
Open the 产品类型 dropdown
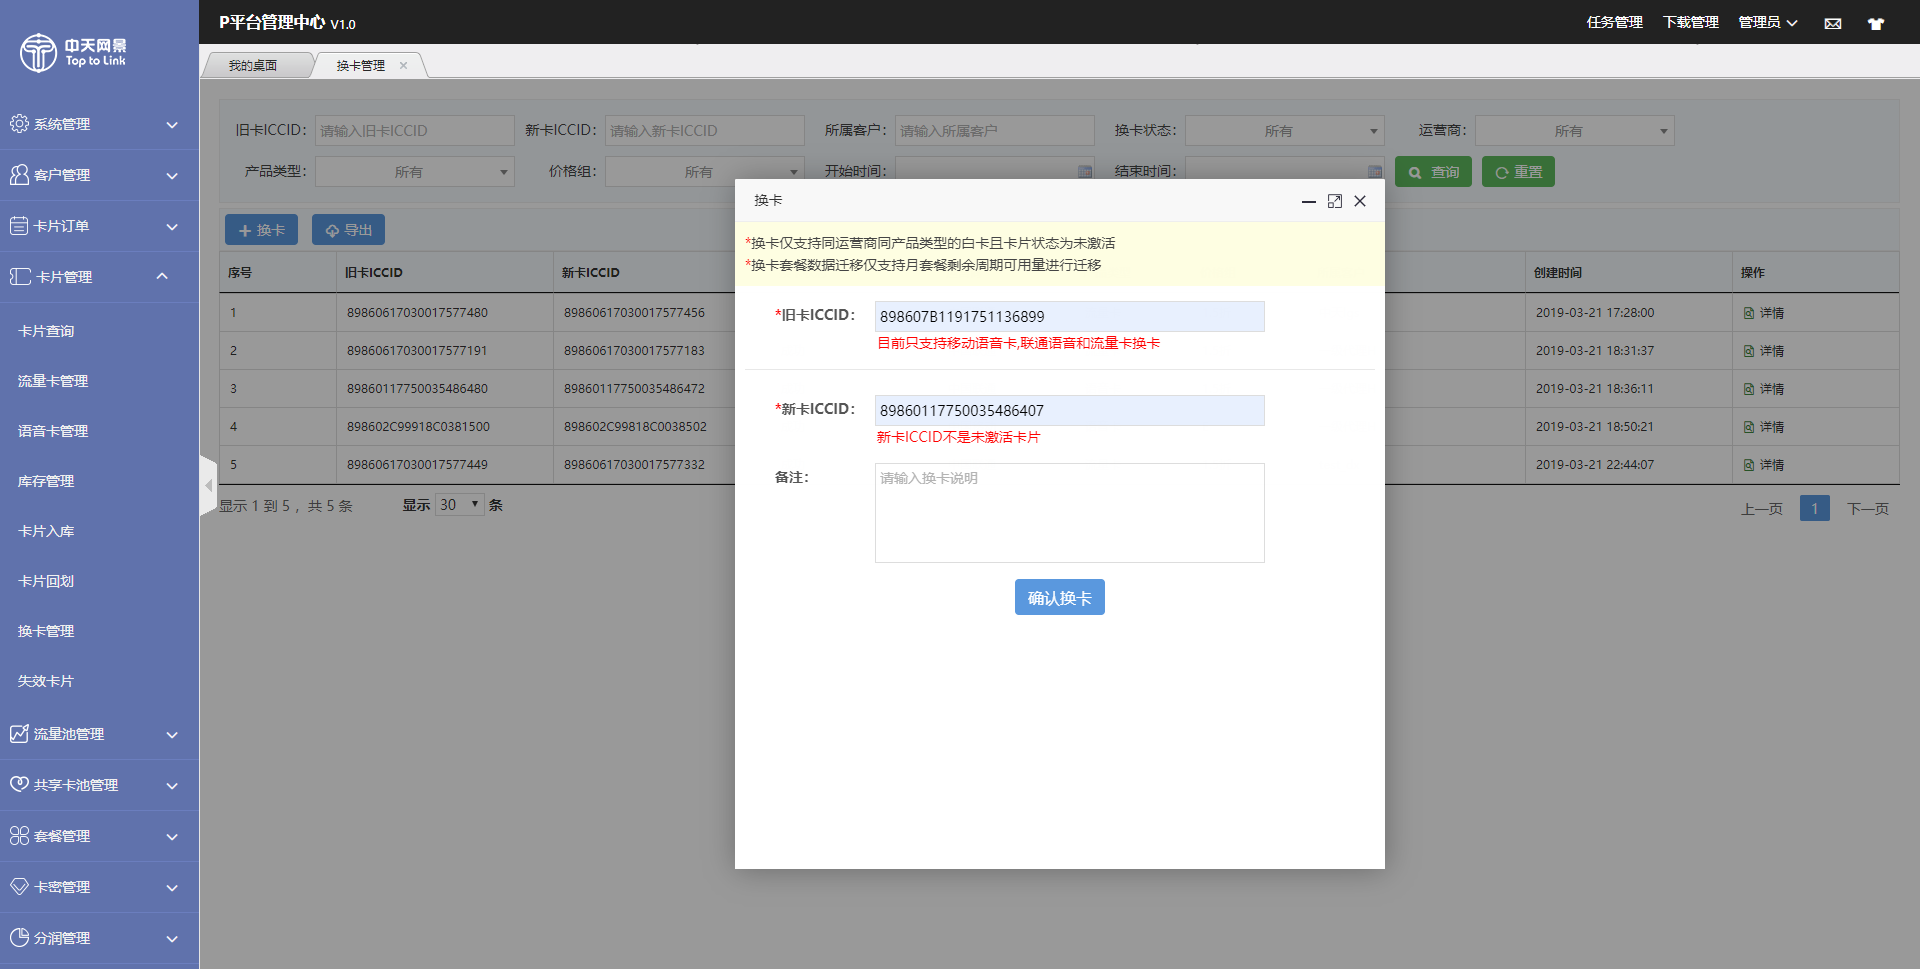tap(415, 172)
